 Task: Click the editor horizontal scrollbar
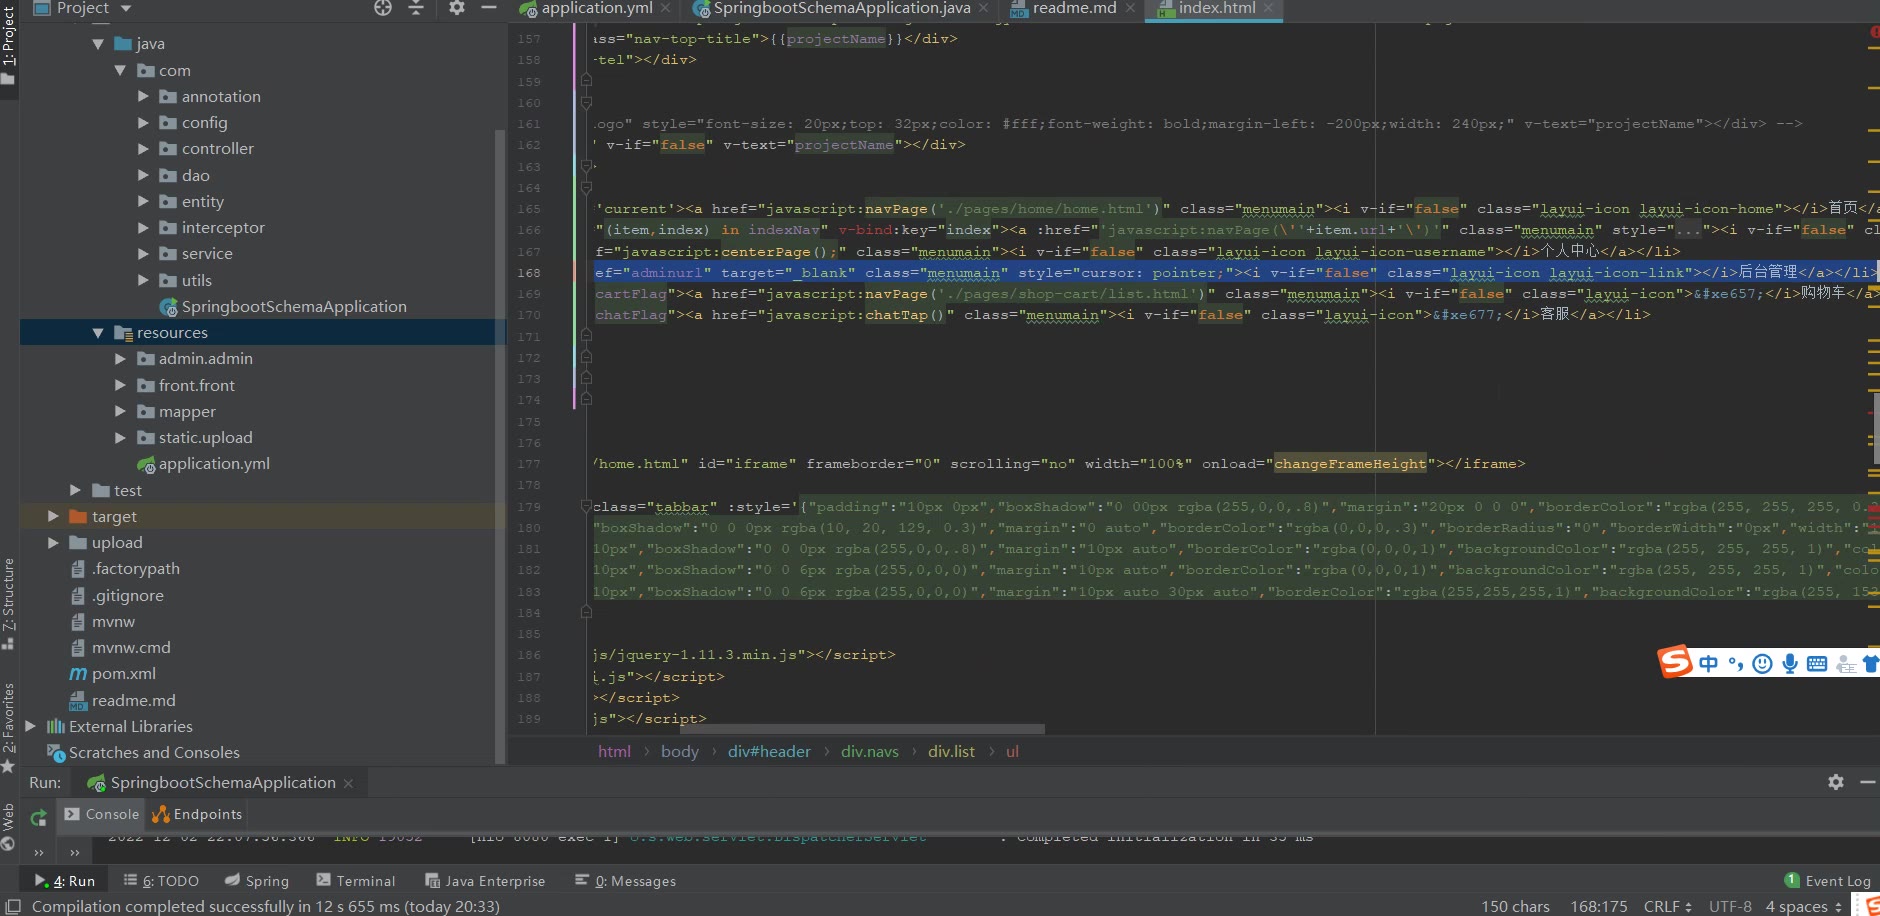(862, 729)
